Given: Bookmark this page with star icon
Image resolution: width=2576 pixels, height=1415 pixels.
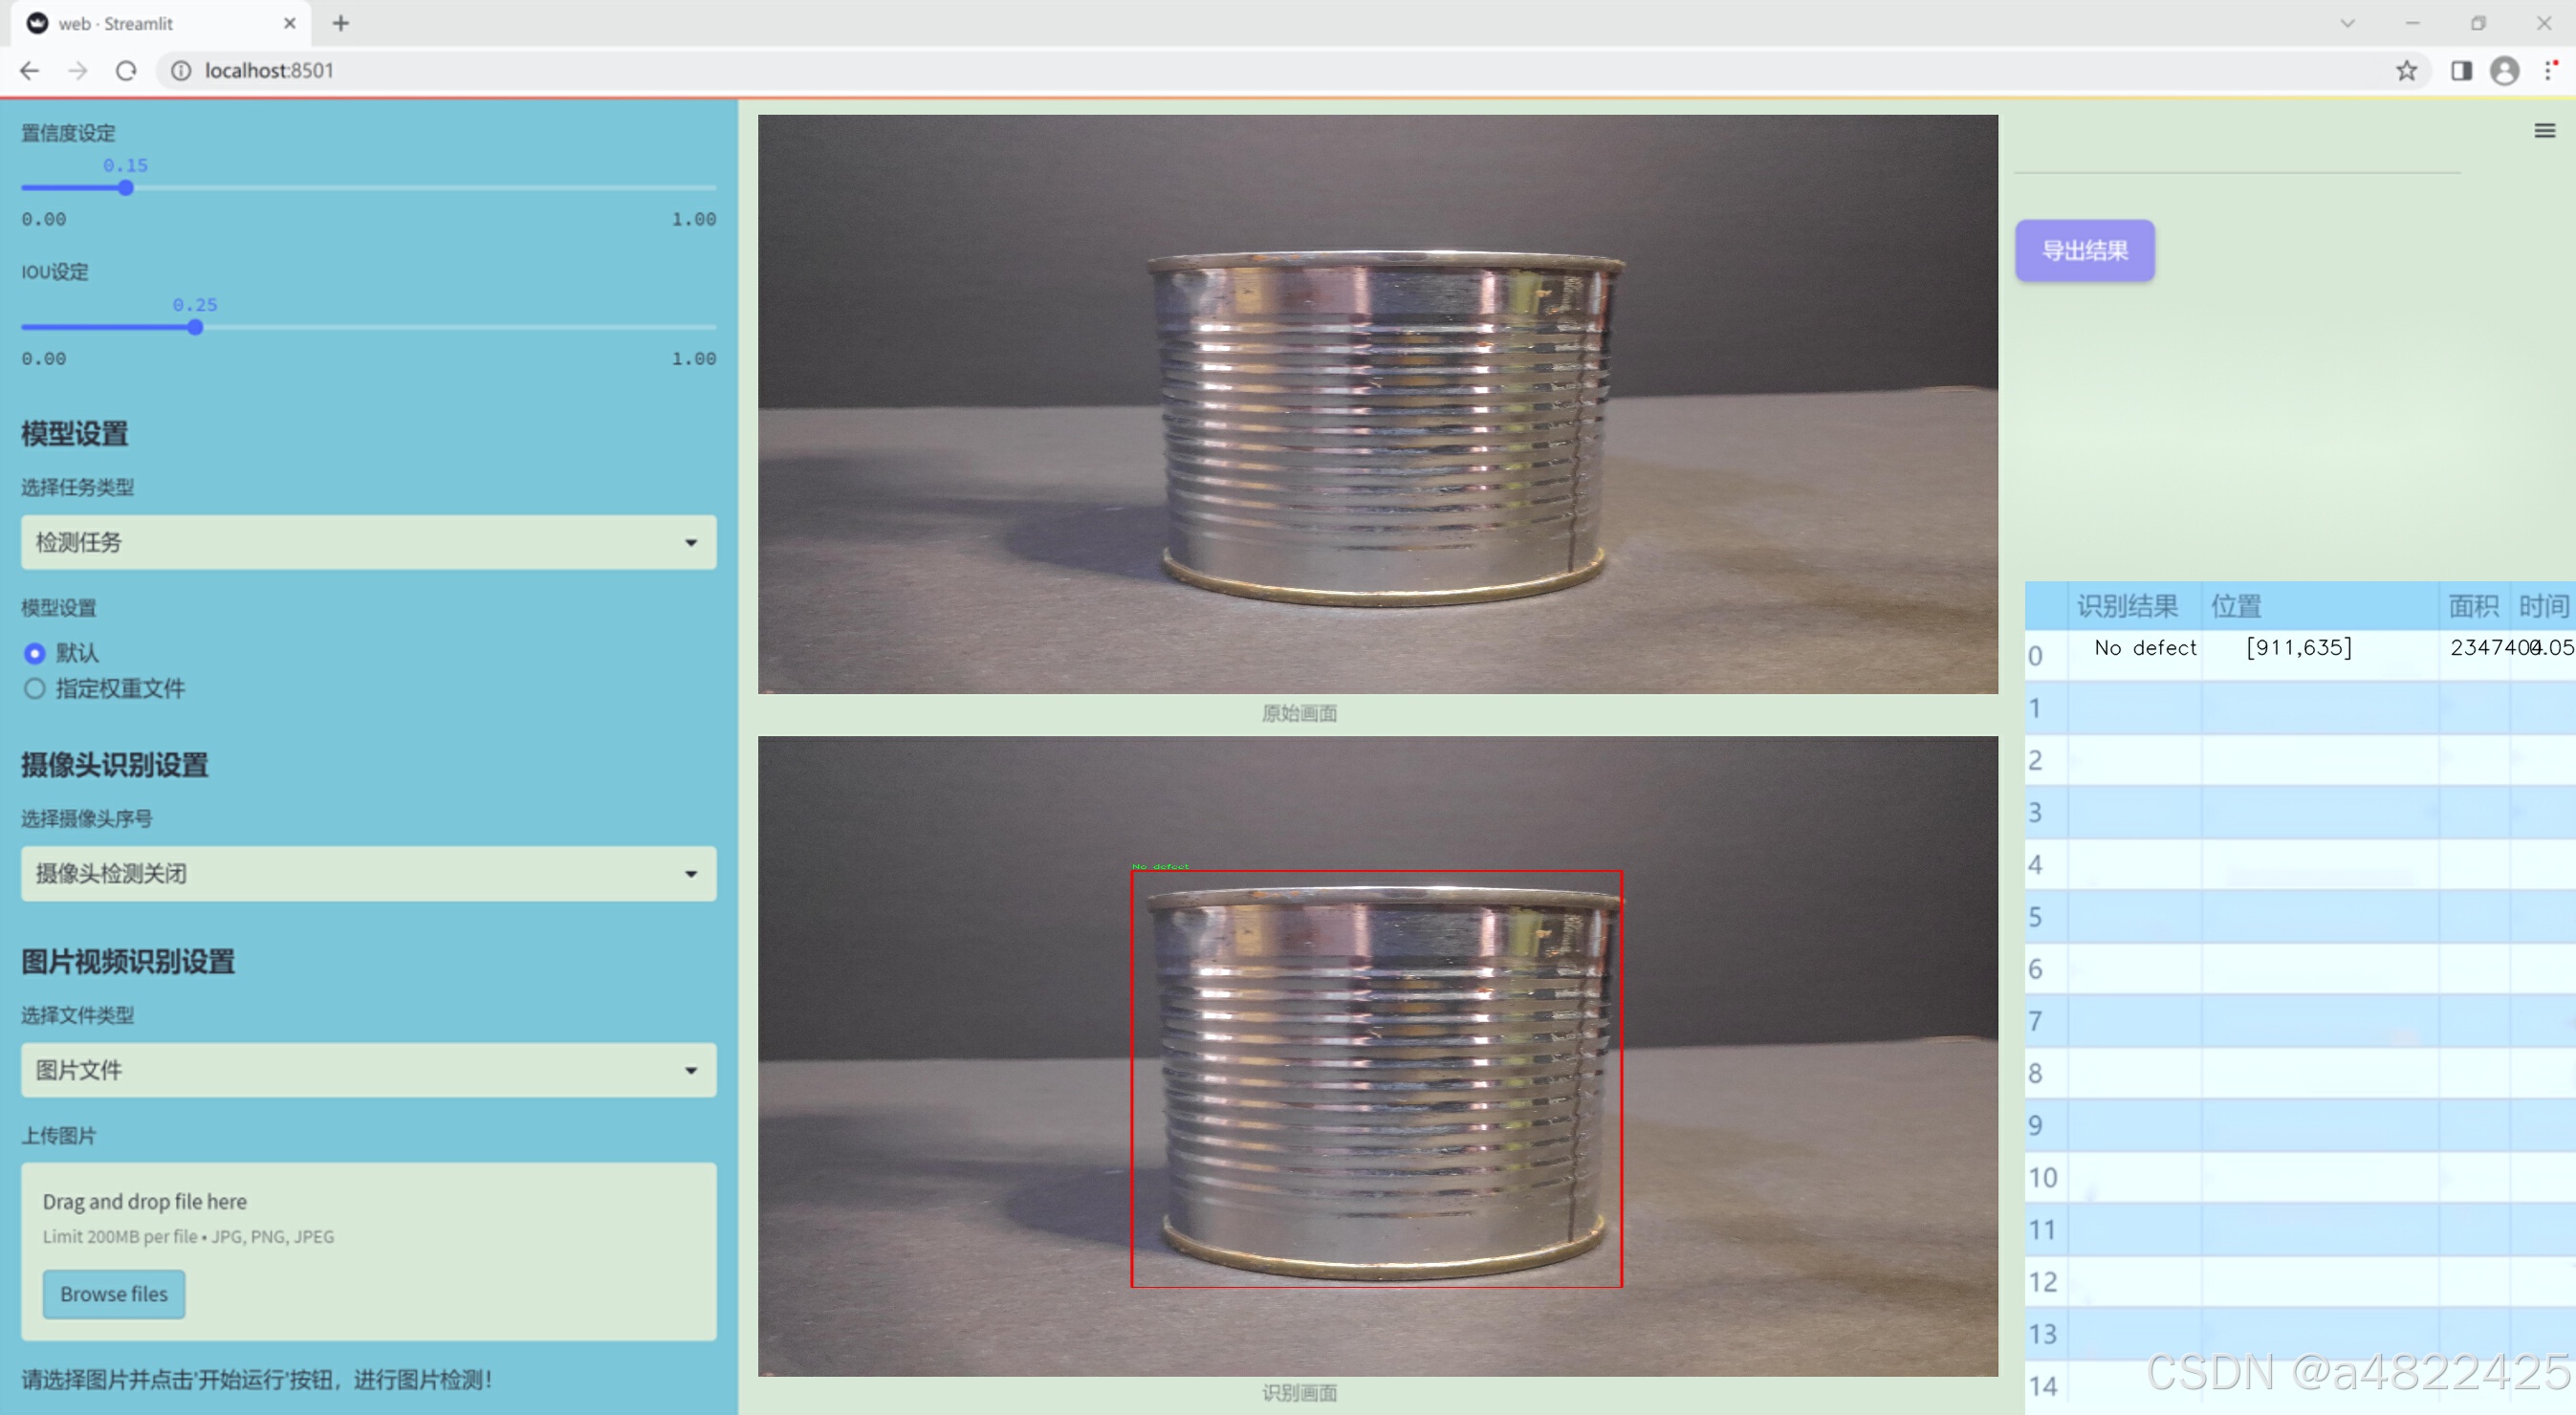Looking at the screenshot, I should [x=2406, y=71].
